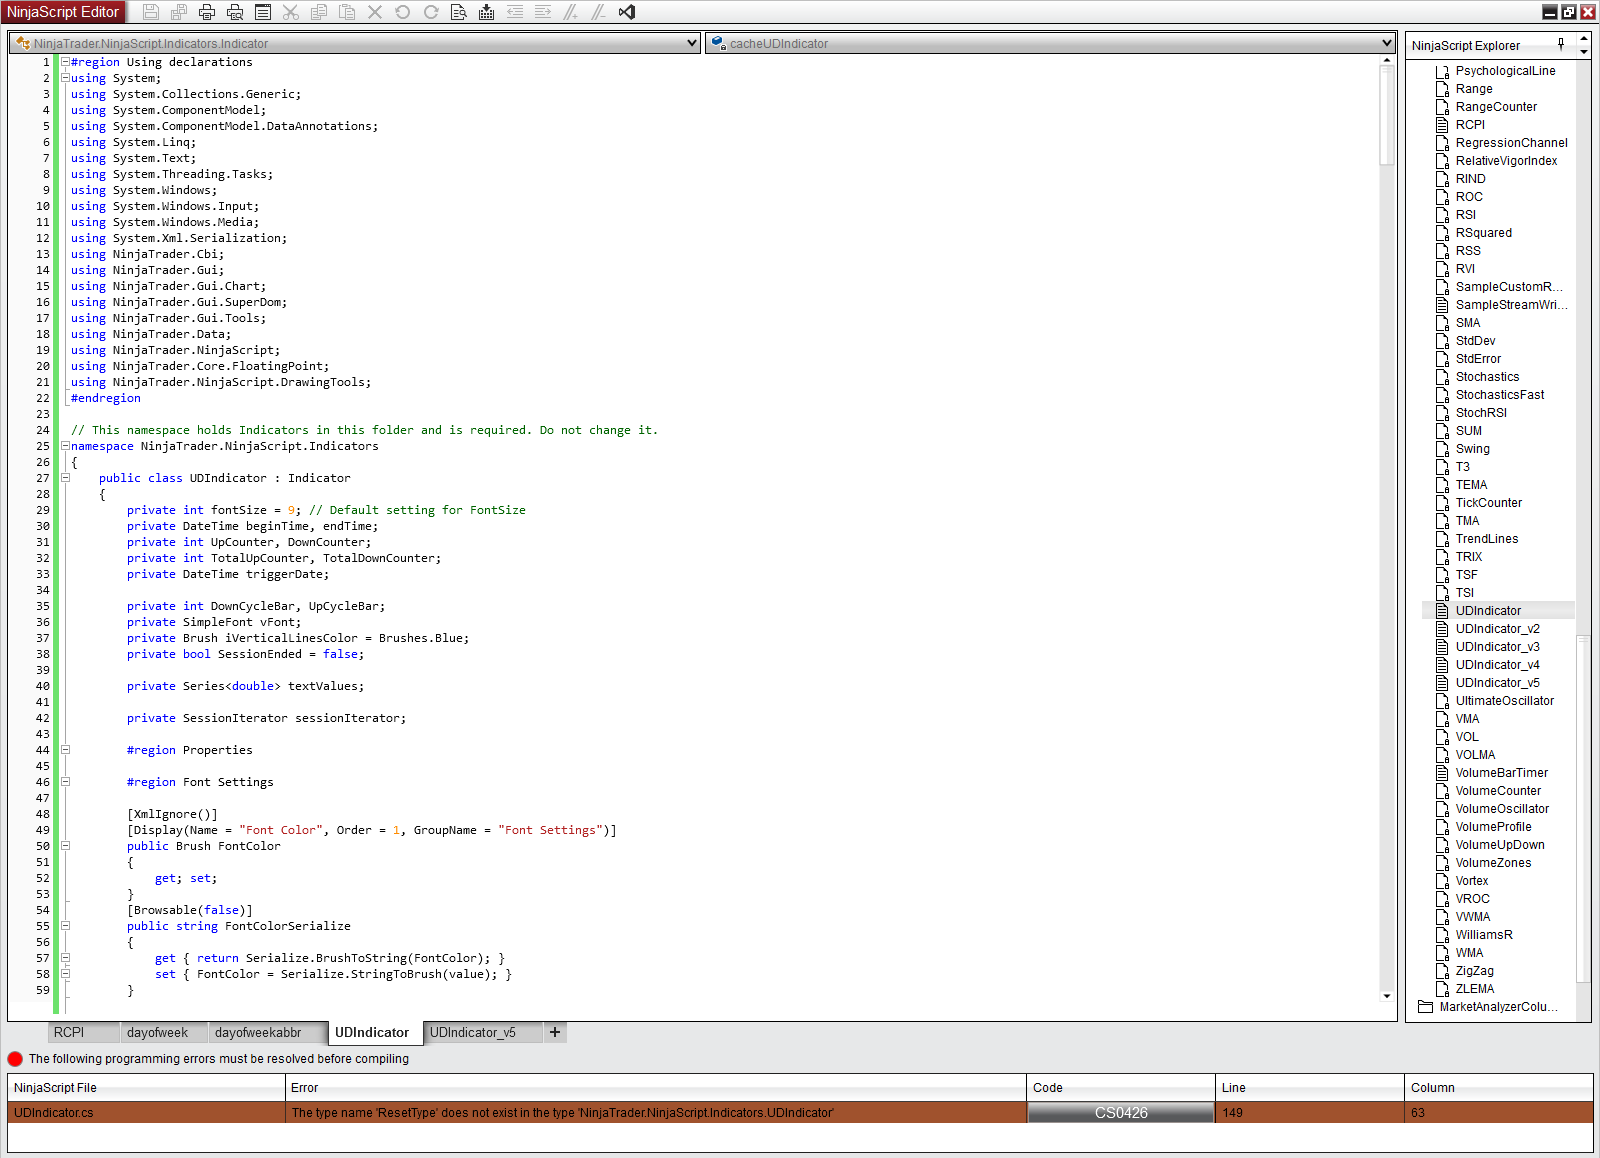
Task: Click the Redo toolbar icon
Action: point(431,12)
